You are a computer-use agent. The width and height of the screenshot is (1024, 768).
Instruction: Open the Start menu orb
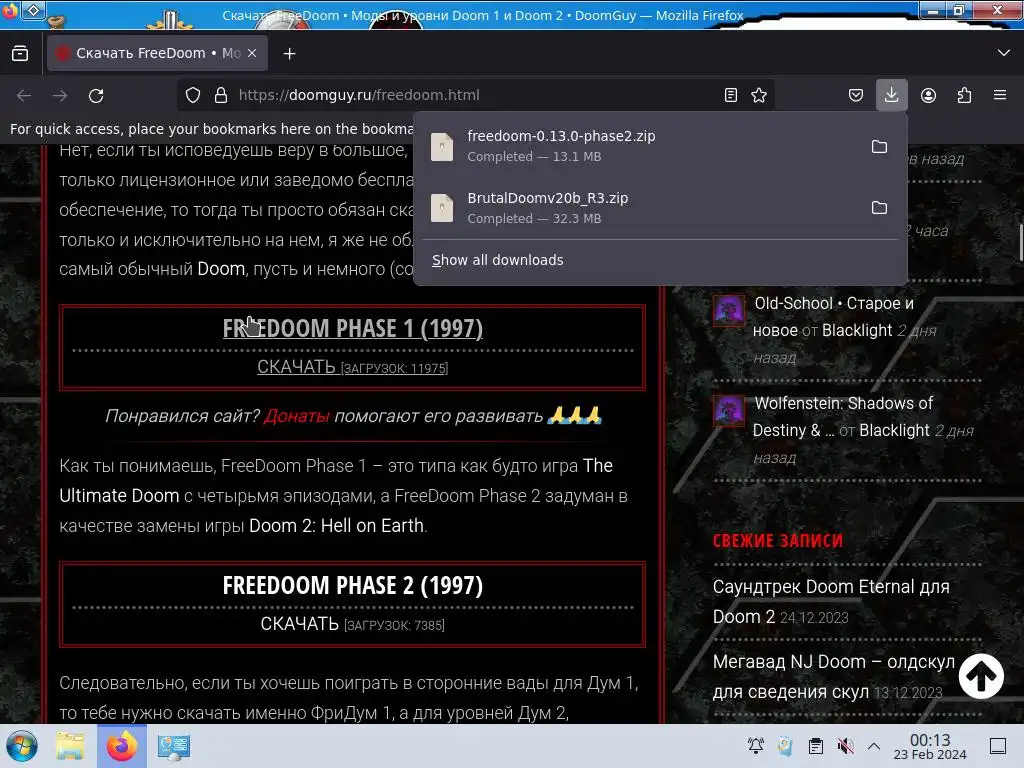pyautogui.click(x=22, y=746)
